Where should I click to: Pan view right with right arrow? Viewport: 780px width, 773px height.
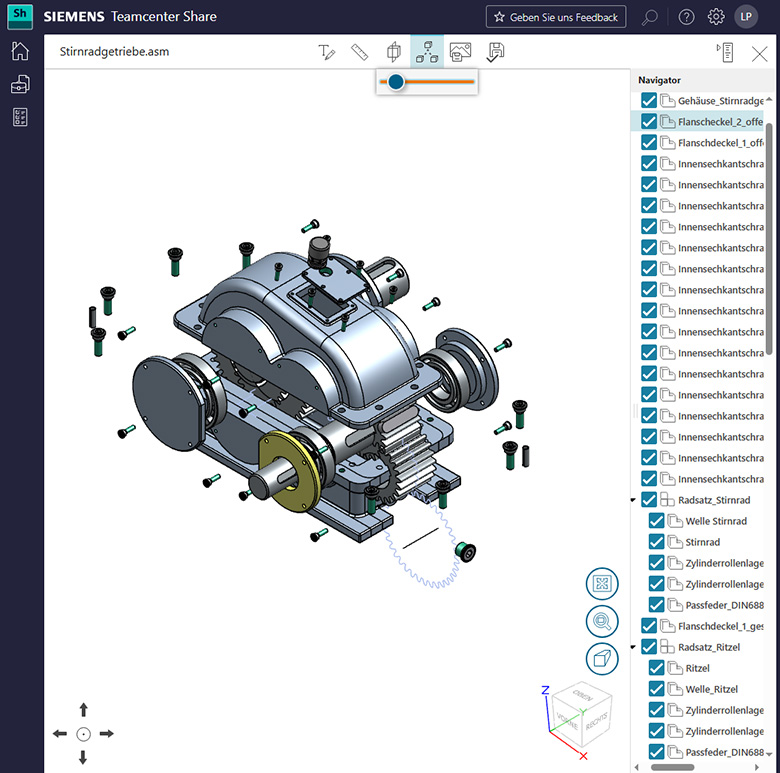pos(107,734)
